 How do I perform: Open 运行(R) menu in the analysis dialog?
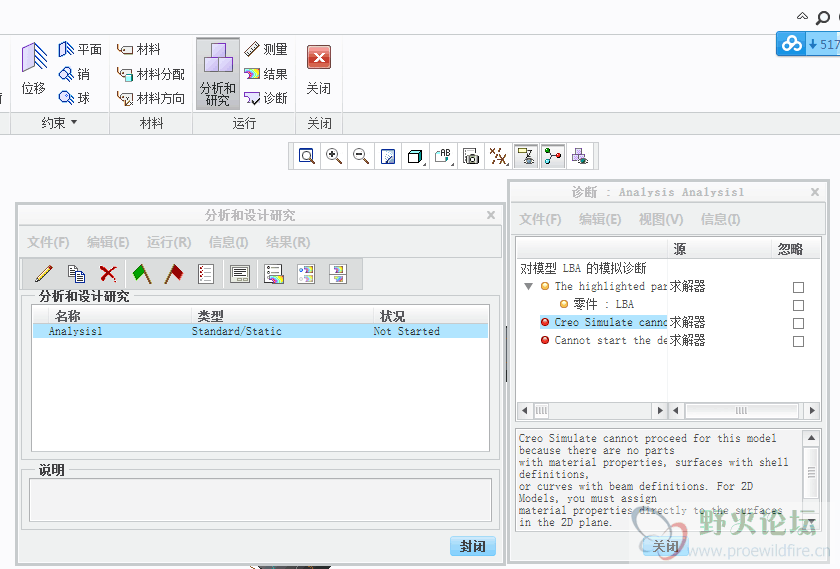(x=169, y=242)
